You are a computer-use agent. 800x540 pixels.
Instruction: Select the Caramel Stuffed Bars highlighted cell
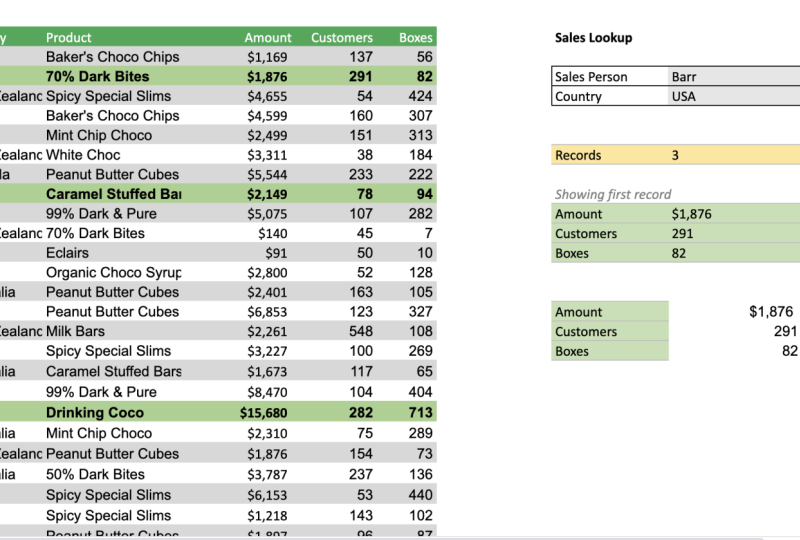[113, 194]
